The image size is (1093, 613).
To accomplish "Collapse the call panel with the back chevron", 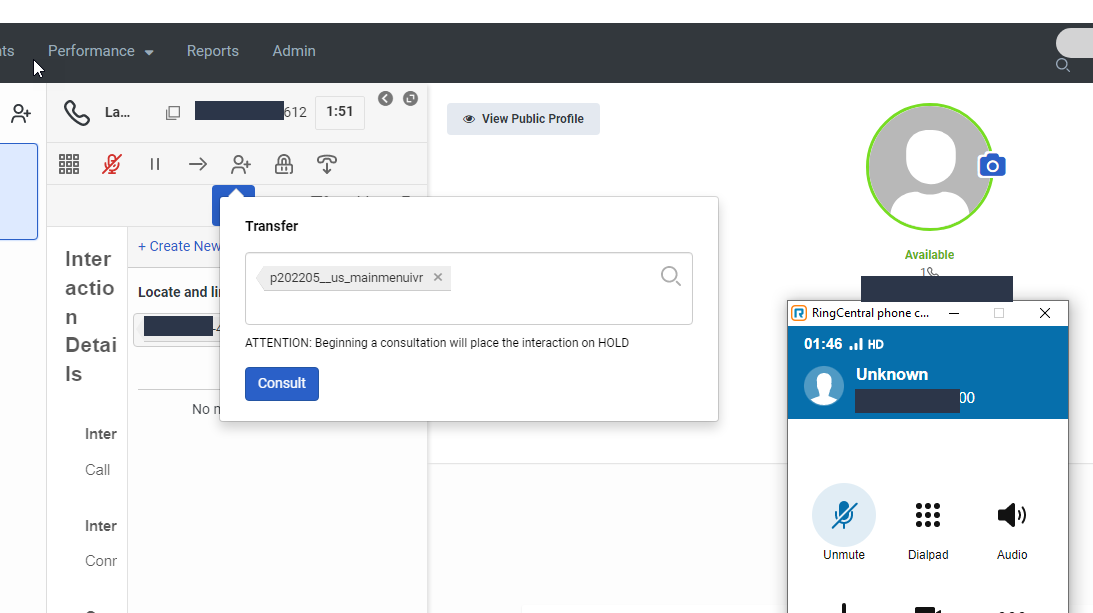I will coord(385,98).
